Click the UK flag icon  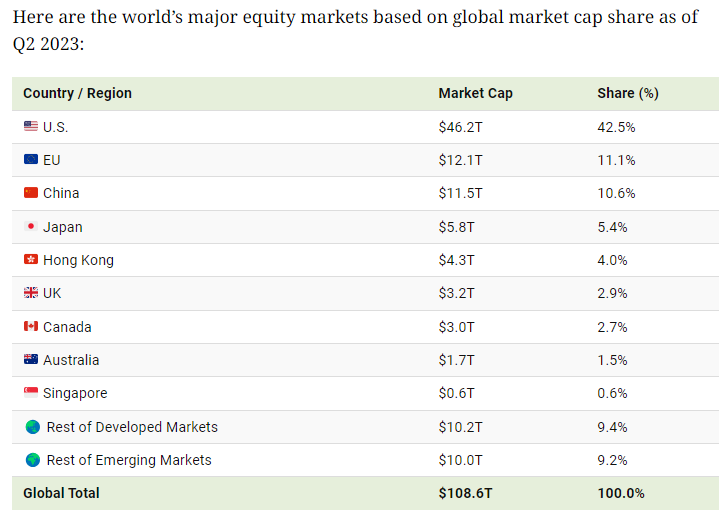coord(31,293)
